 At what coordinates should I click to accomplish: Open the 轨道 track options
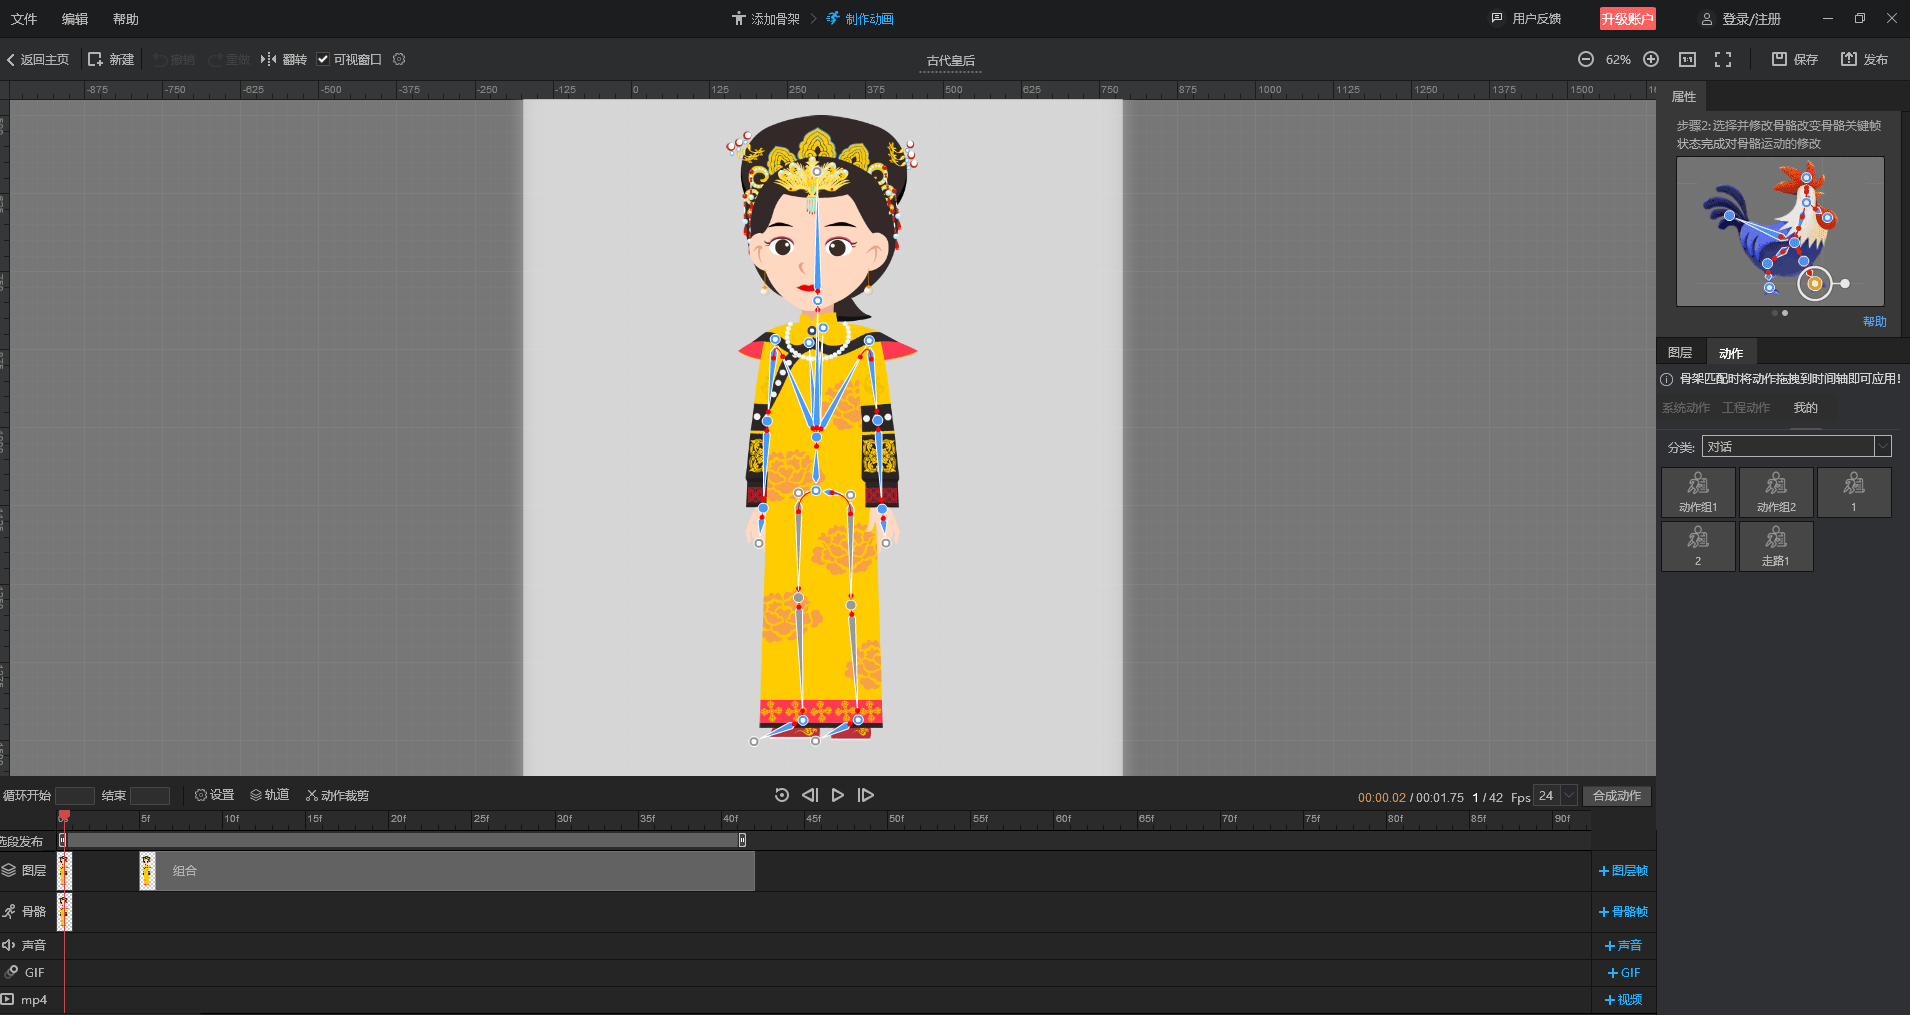270,795
